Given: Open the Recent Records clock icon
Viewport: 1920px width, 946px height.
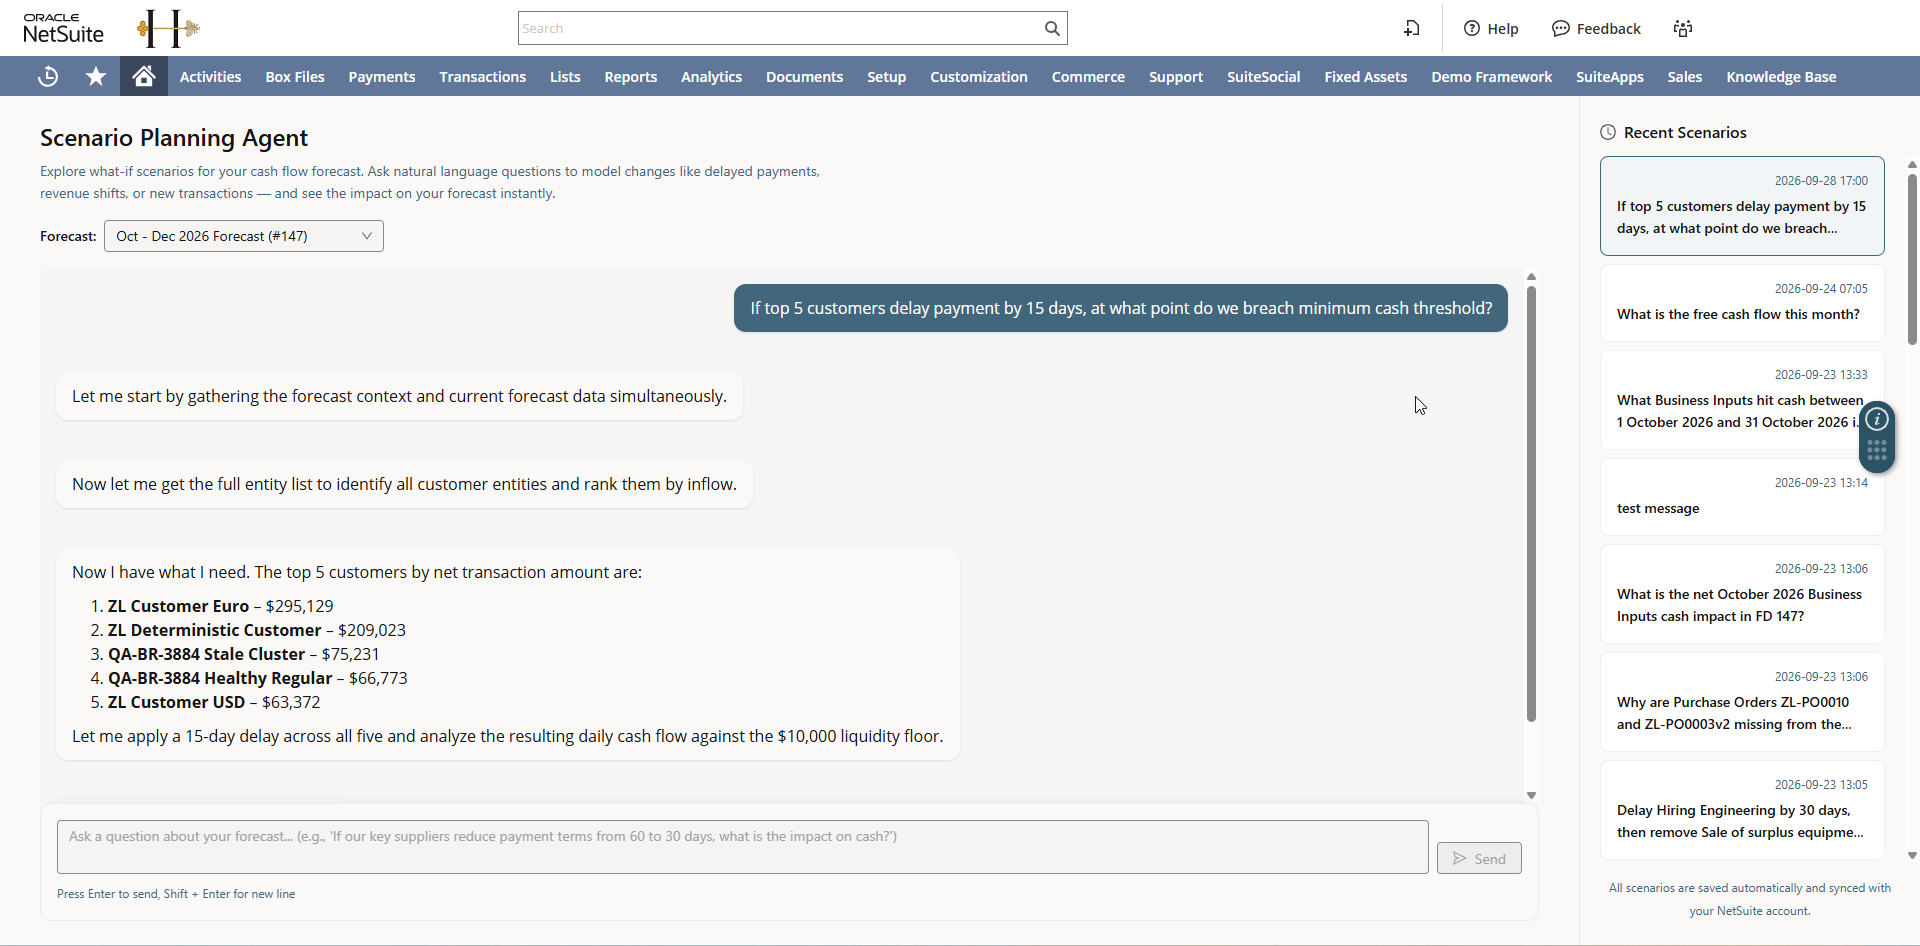Looking at the screenshot, I should (48, 76).
